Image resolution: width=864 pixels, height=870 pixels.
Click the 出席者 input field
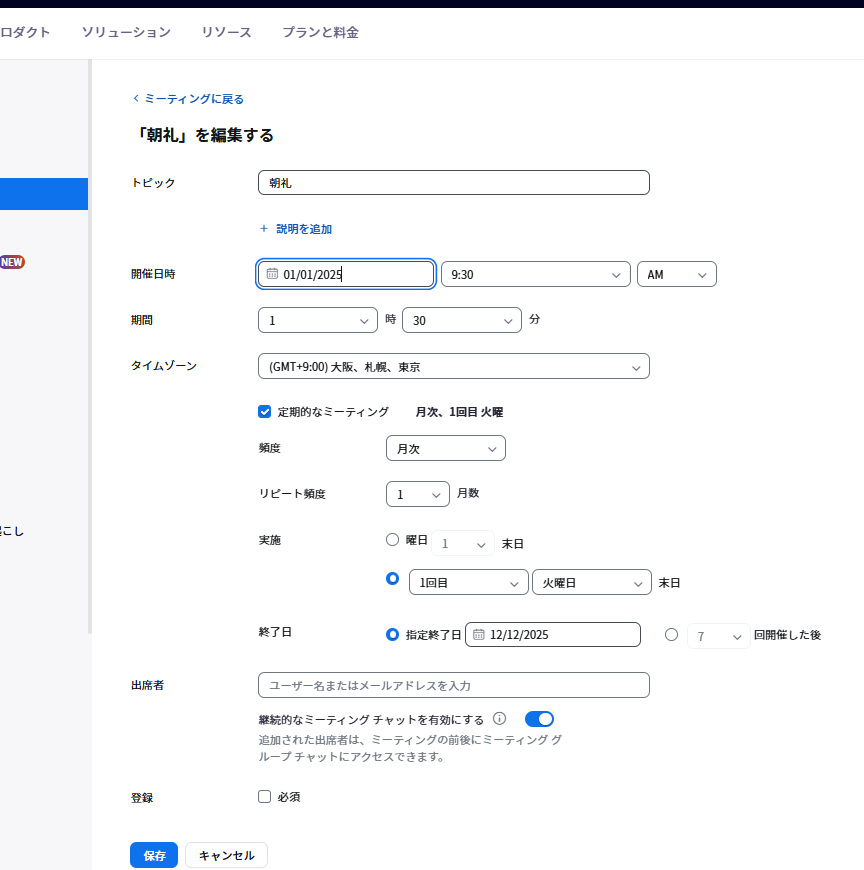(x=453, y=685)
